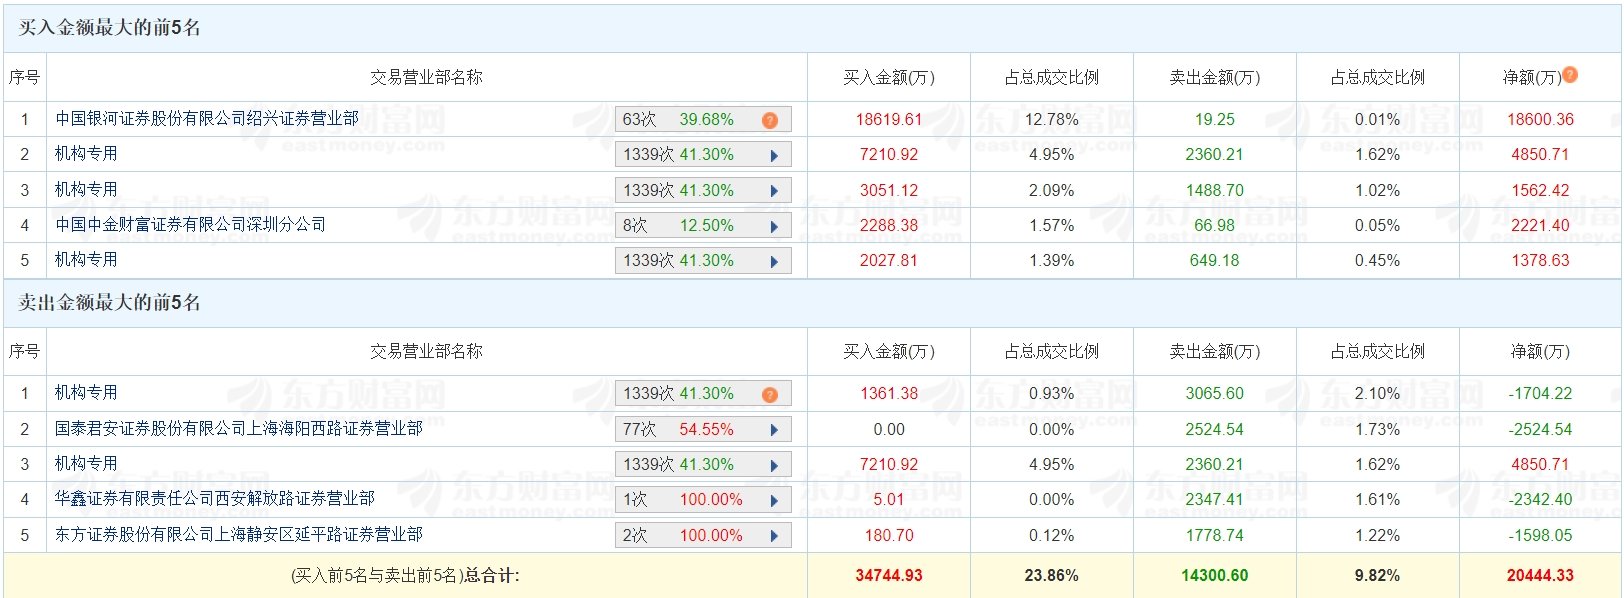Click the 1次 100.00% stats box

703,499
